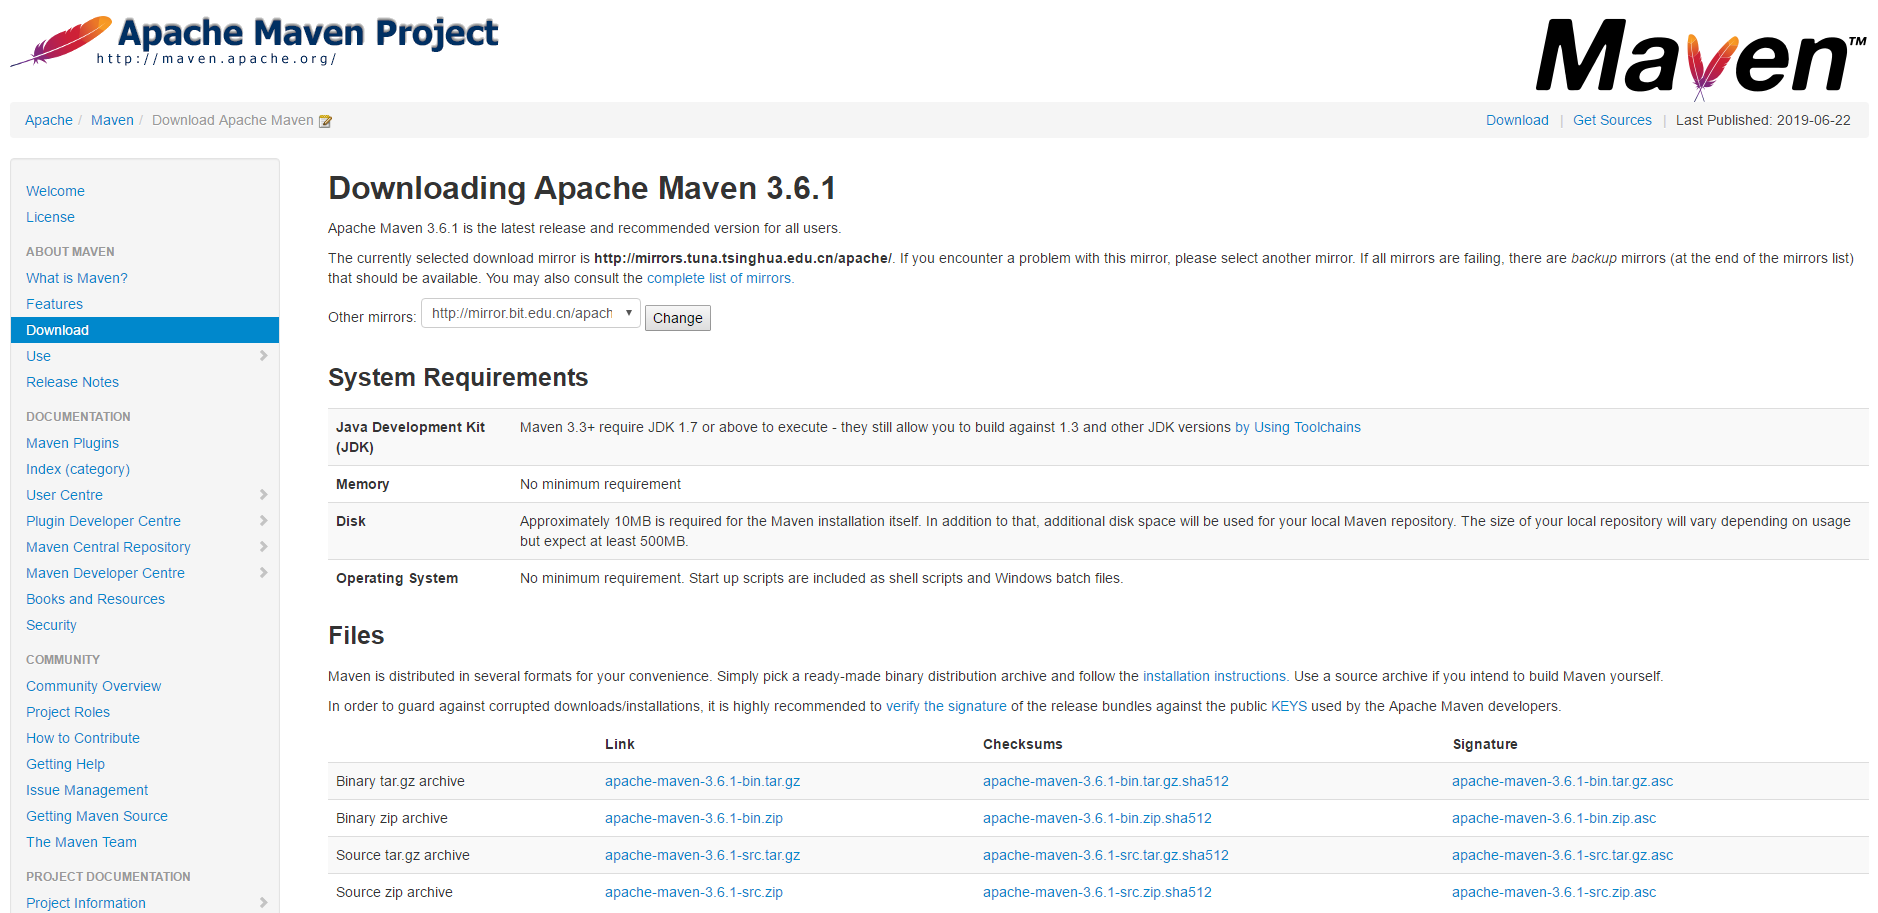1878x913 pixels.
Task: Click the Maven breadcrumb link
Action: click(x=112, y=120)
